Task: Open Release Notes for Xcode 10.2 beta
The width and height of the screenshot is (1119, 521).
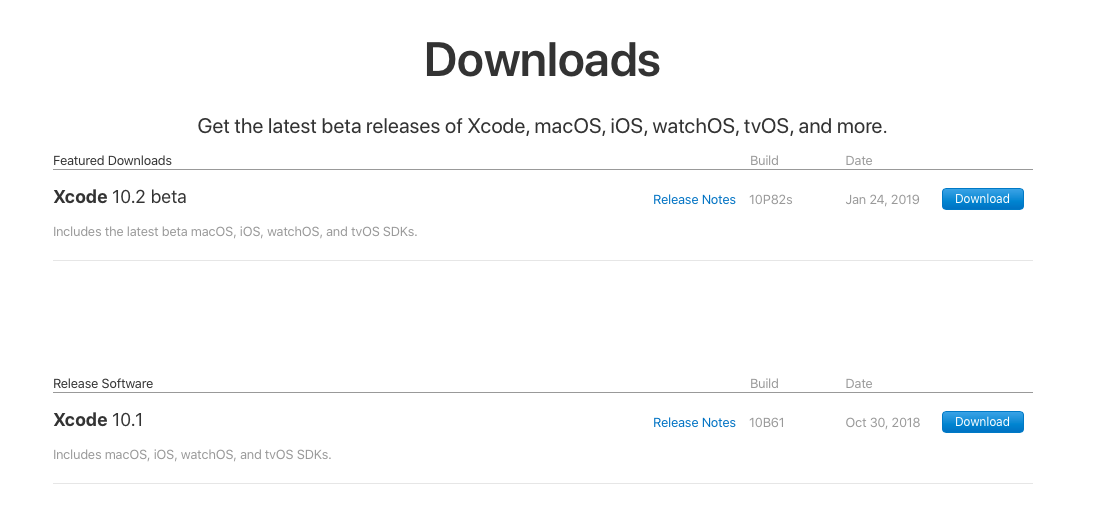Action: click(x=694, y=200)
